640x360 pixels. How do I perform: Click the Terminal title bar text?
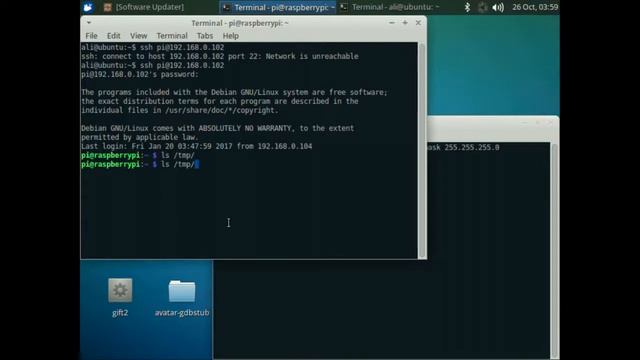(240, 23)
